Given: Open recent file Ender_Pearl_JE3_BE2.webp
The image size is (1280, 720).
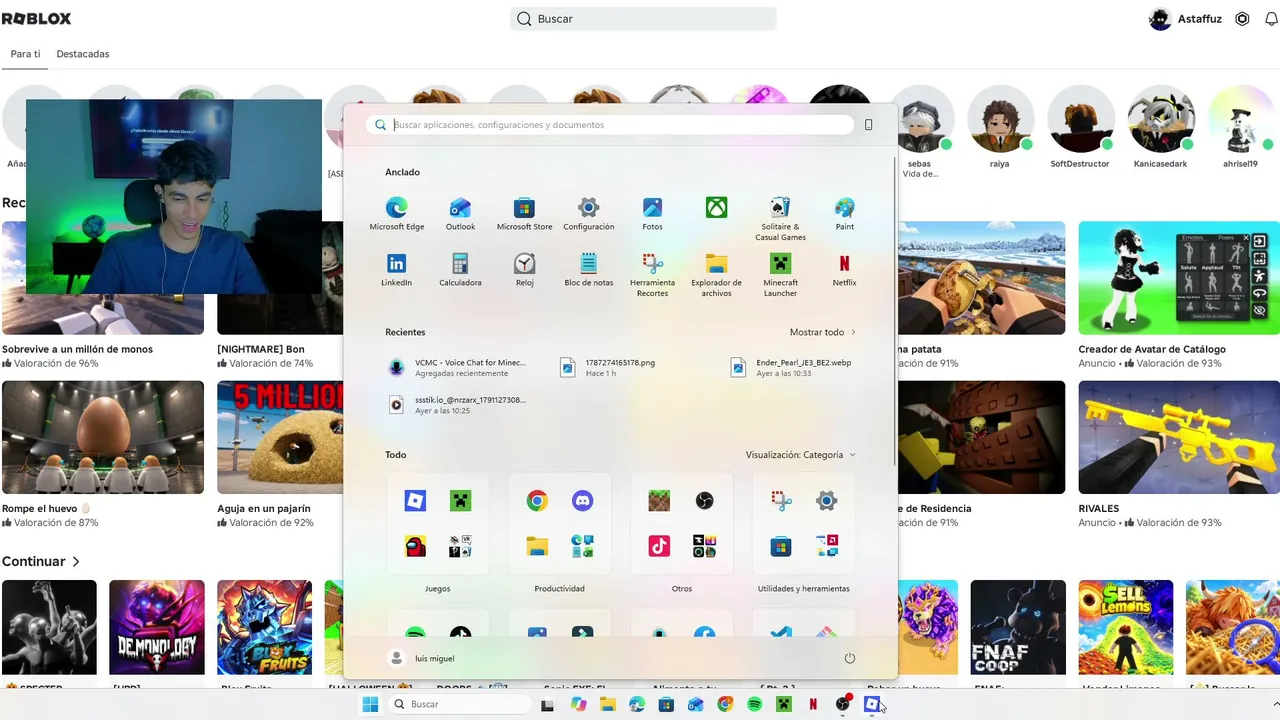Looking at the screenshot, I should coord(791,367).
